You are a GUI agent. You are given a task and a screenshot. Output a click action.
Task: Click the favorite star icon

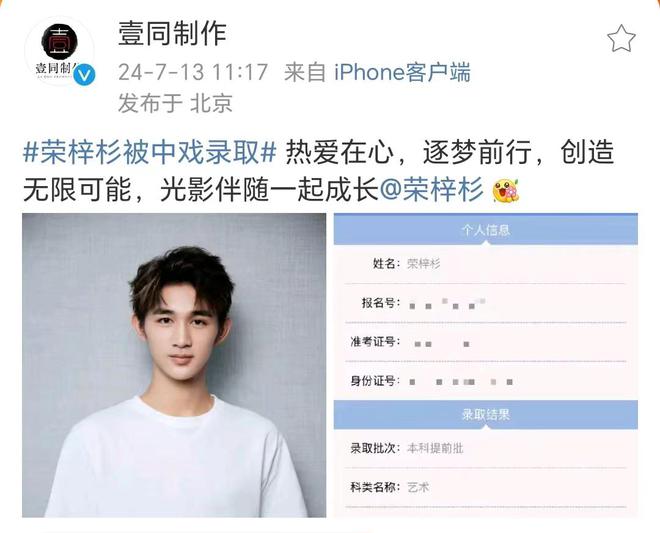point(621,39)
